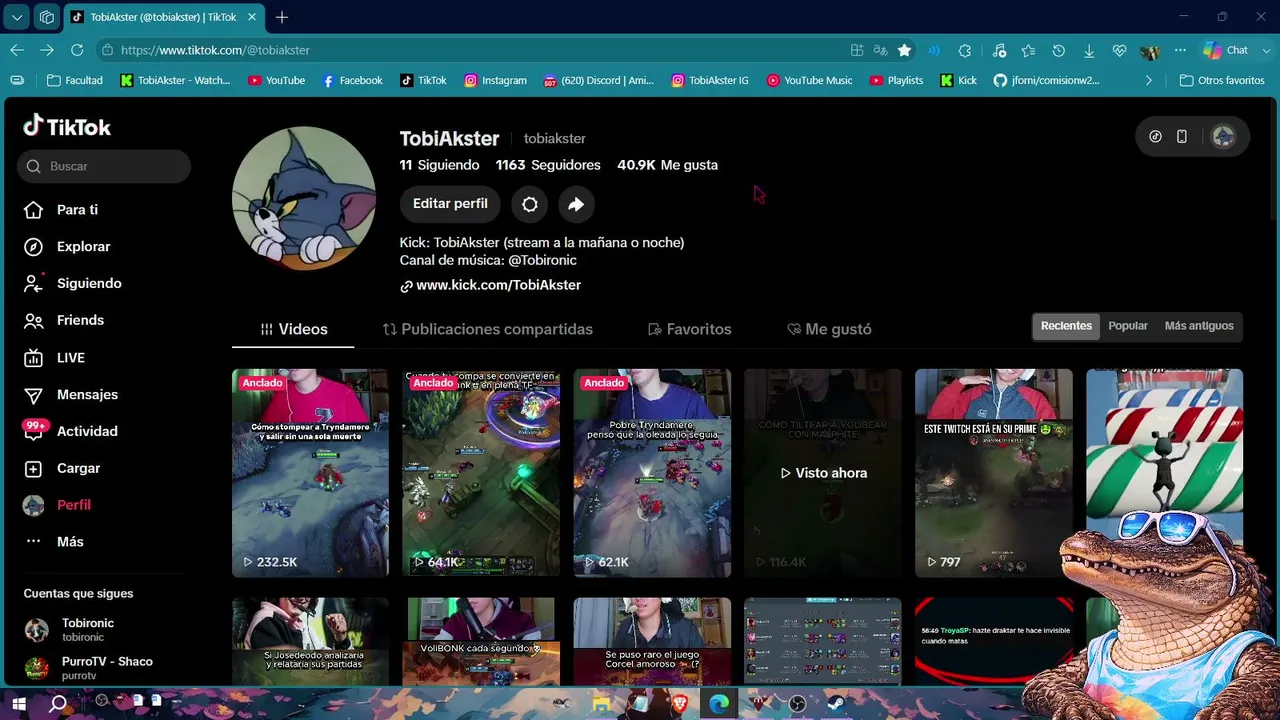Play the pinned video with 62.1K views

652,473
